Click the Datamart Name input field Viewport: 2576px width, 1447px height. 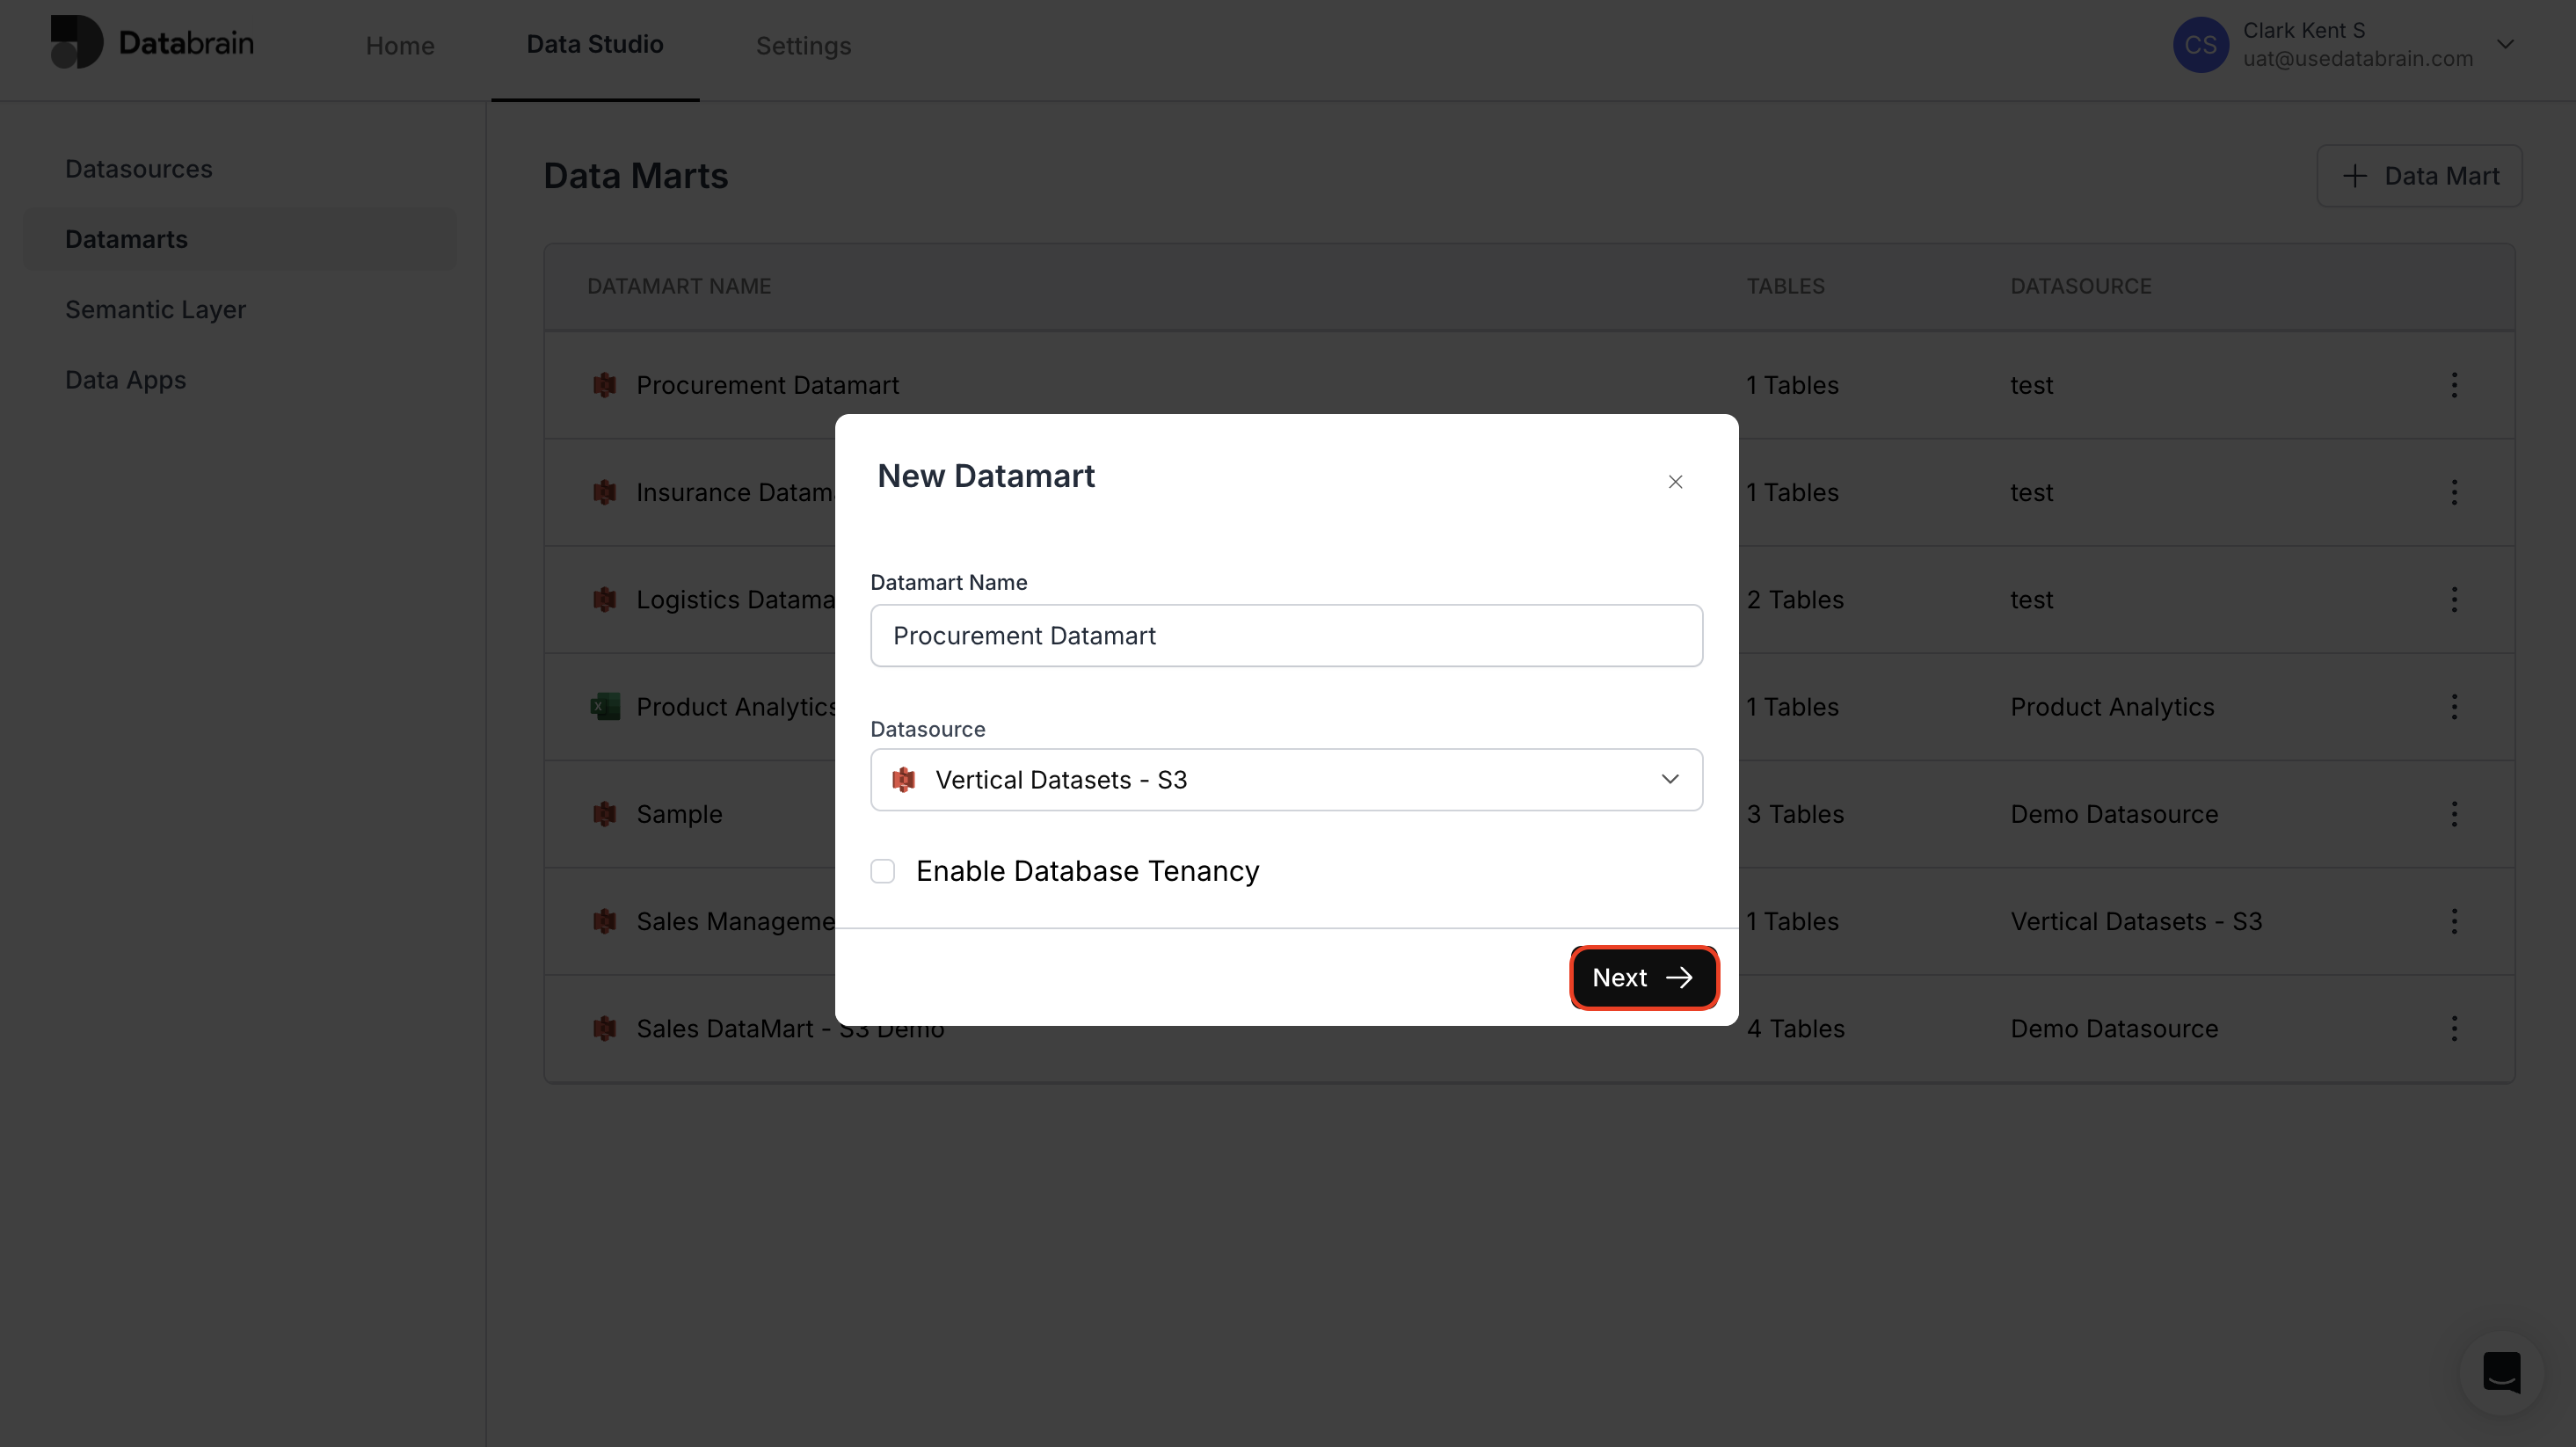1285,635
